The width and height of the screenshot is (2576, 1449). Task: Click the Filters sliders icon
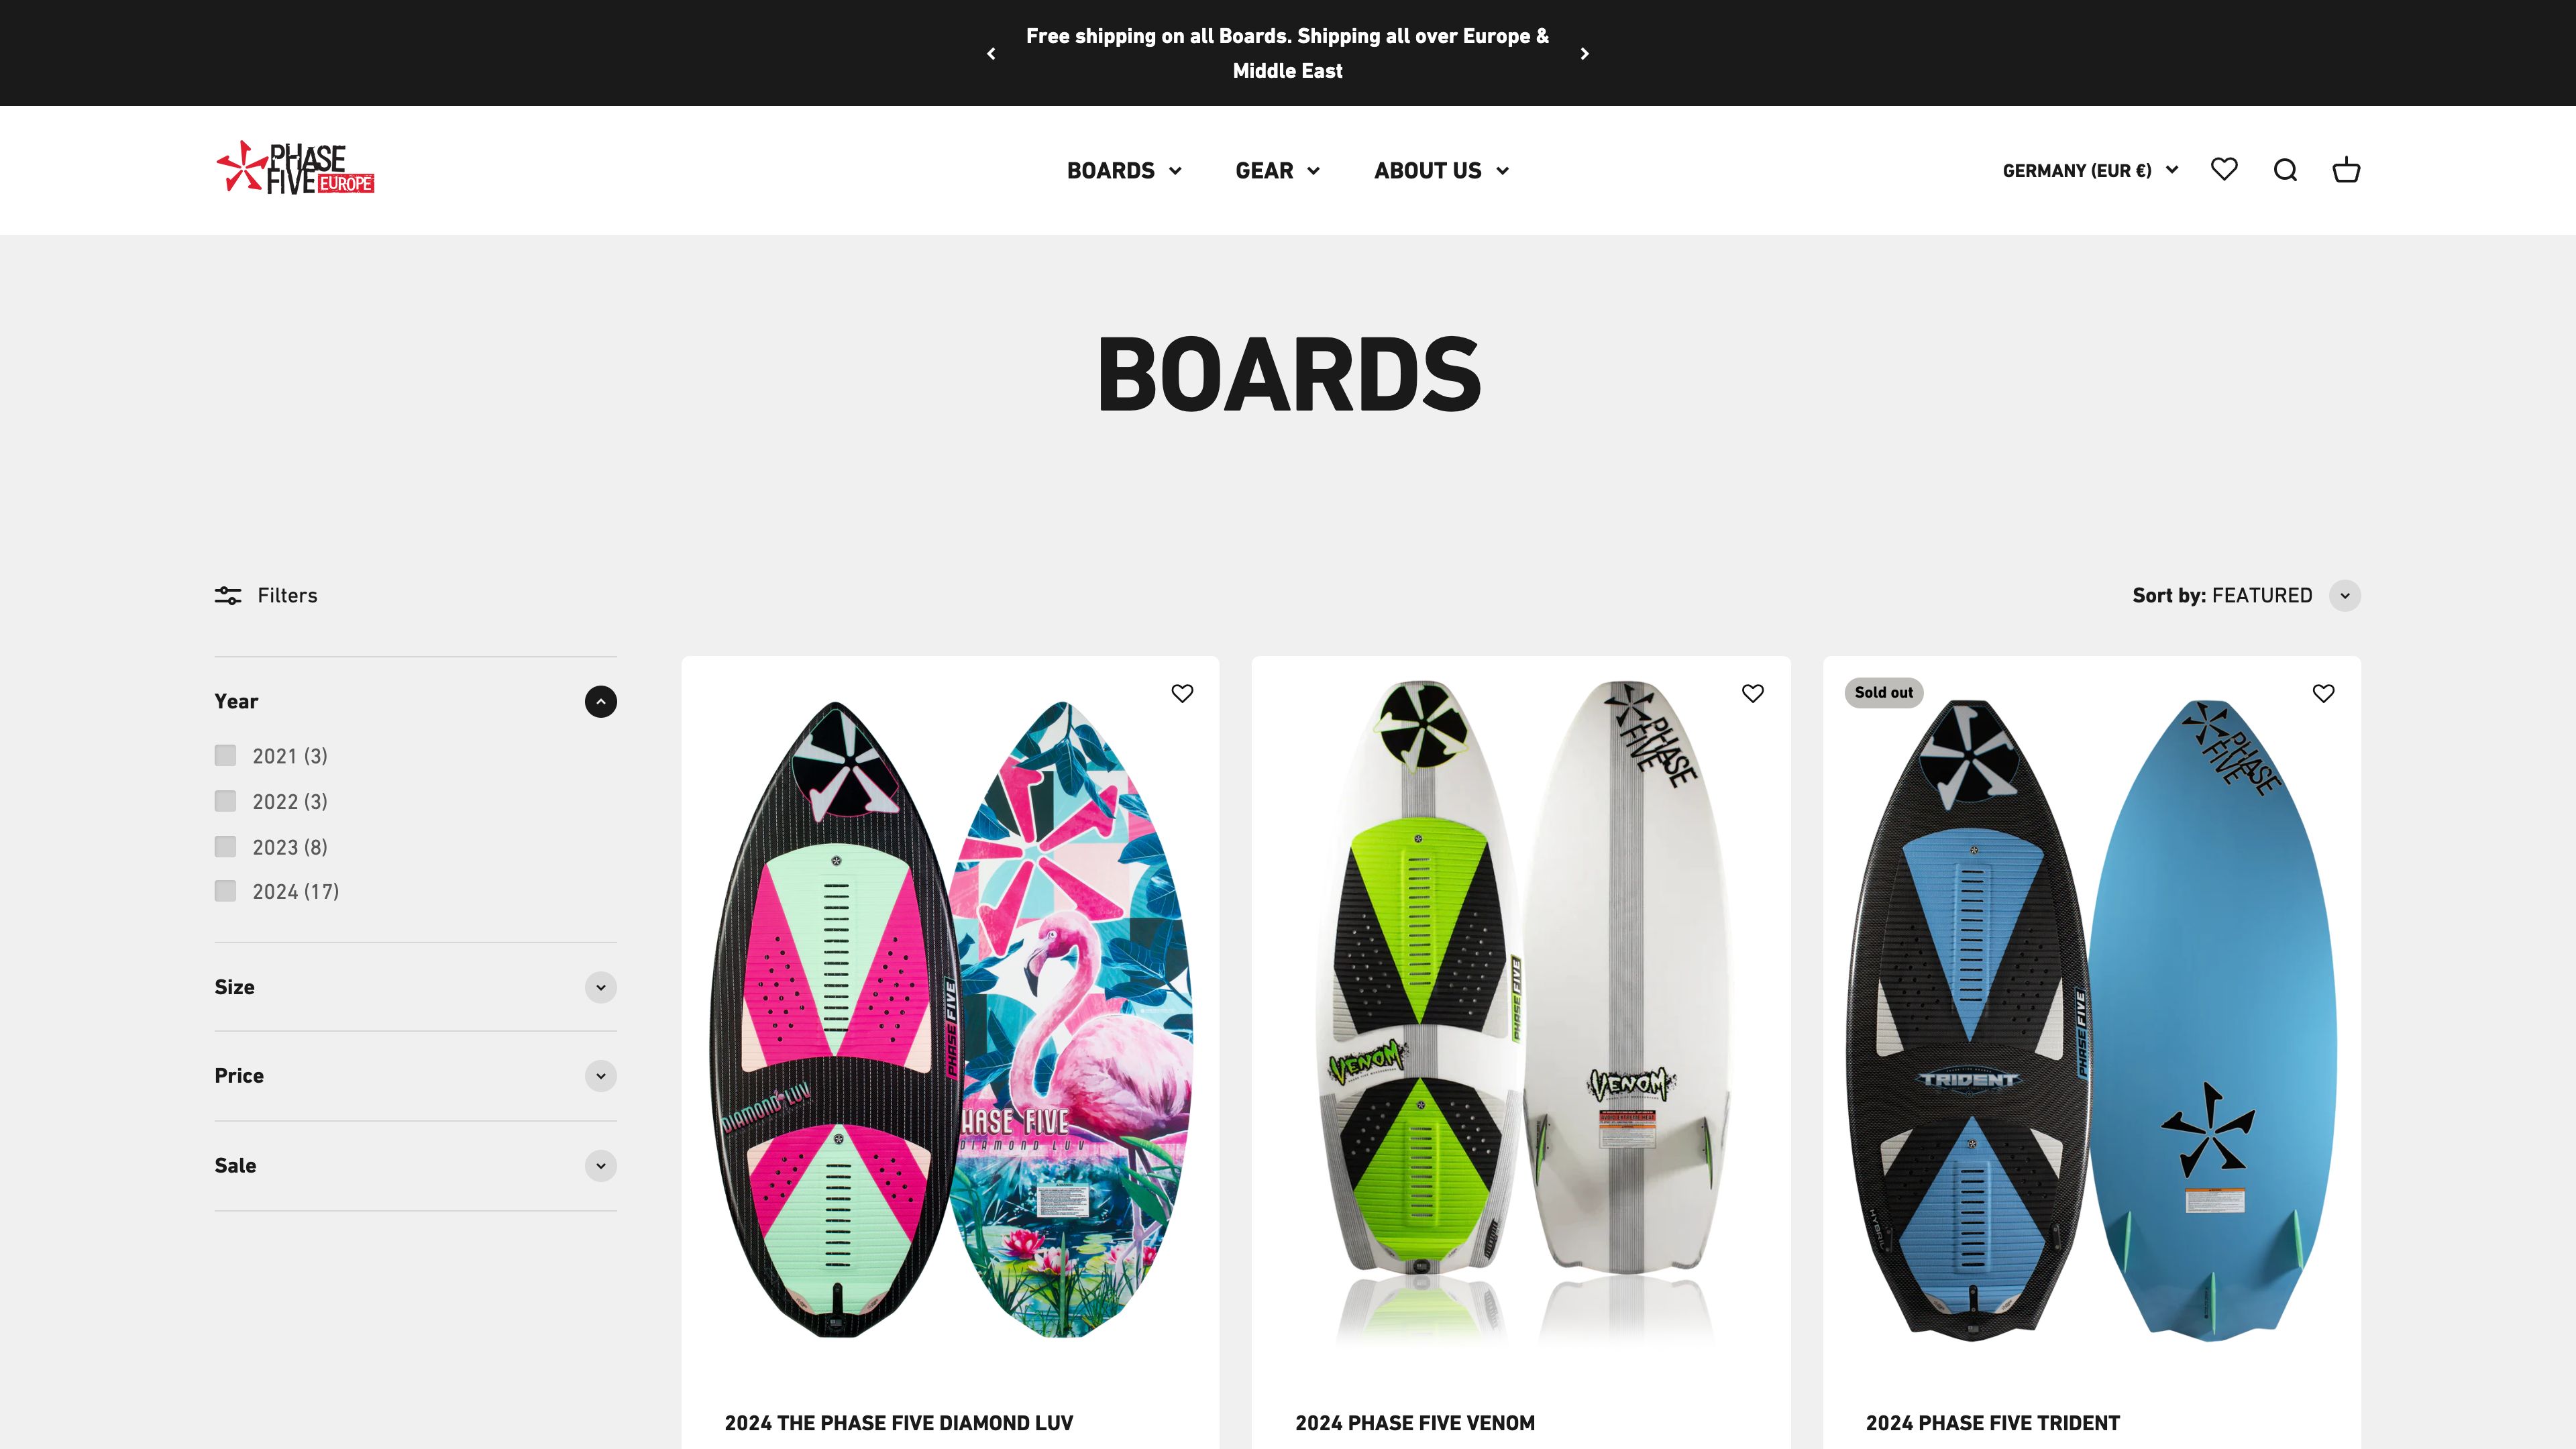(228, 595)
